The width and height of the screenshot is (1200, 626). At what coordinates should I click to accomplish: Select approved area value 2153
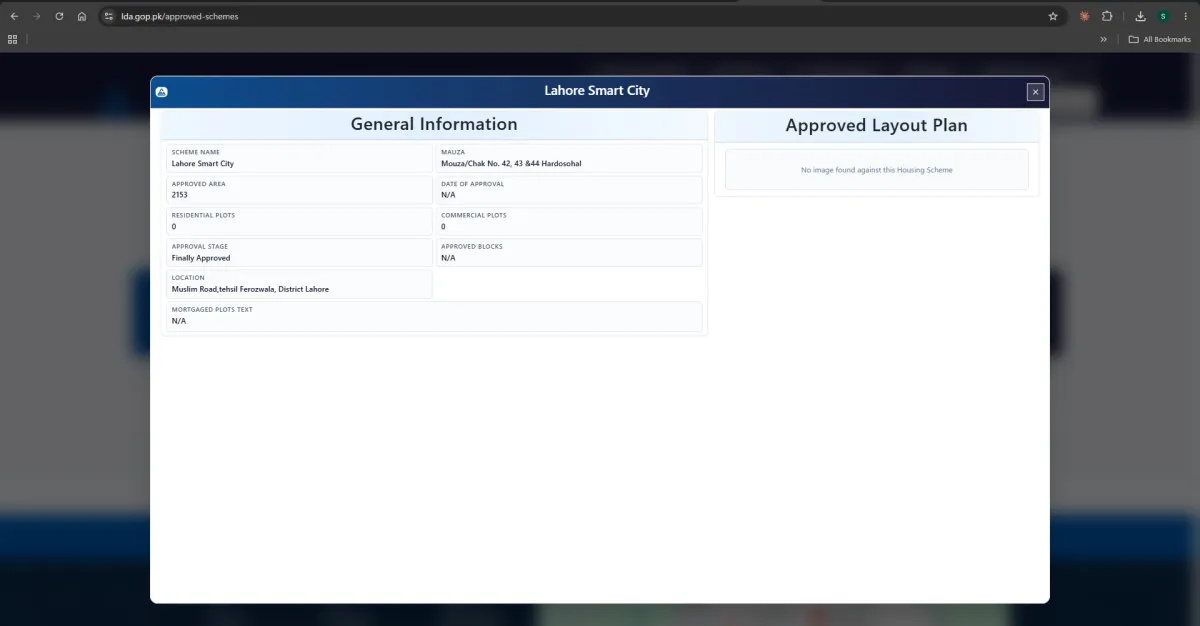pyautogui.click(x=180, y=195)
